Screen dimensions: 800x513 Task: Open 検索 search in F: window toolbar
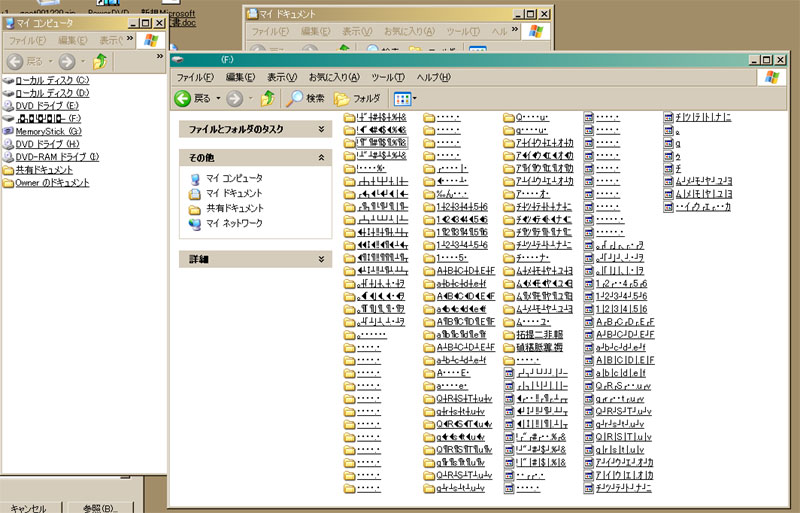tap(305, 98)
